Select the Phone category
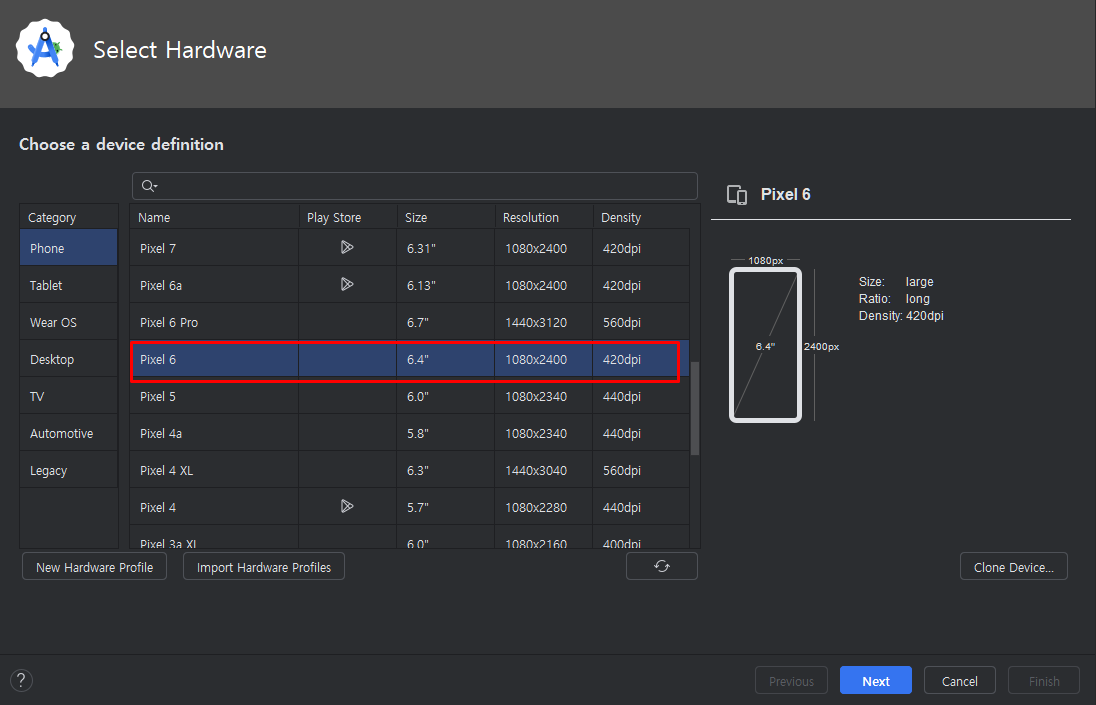 [68, 248]
